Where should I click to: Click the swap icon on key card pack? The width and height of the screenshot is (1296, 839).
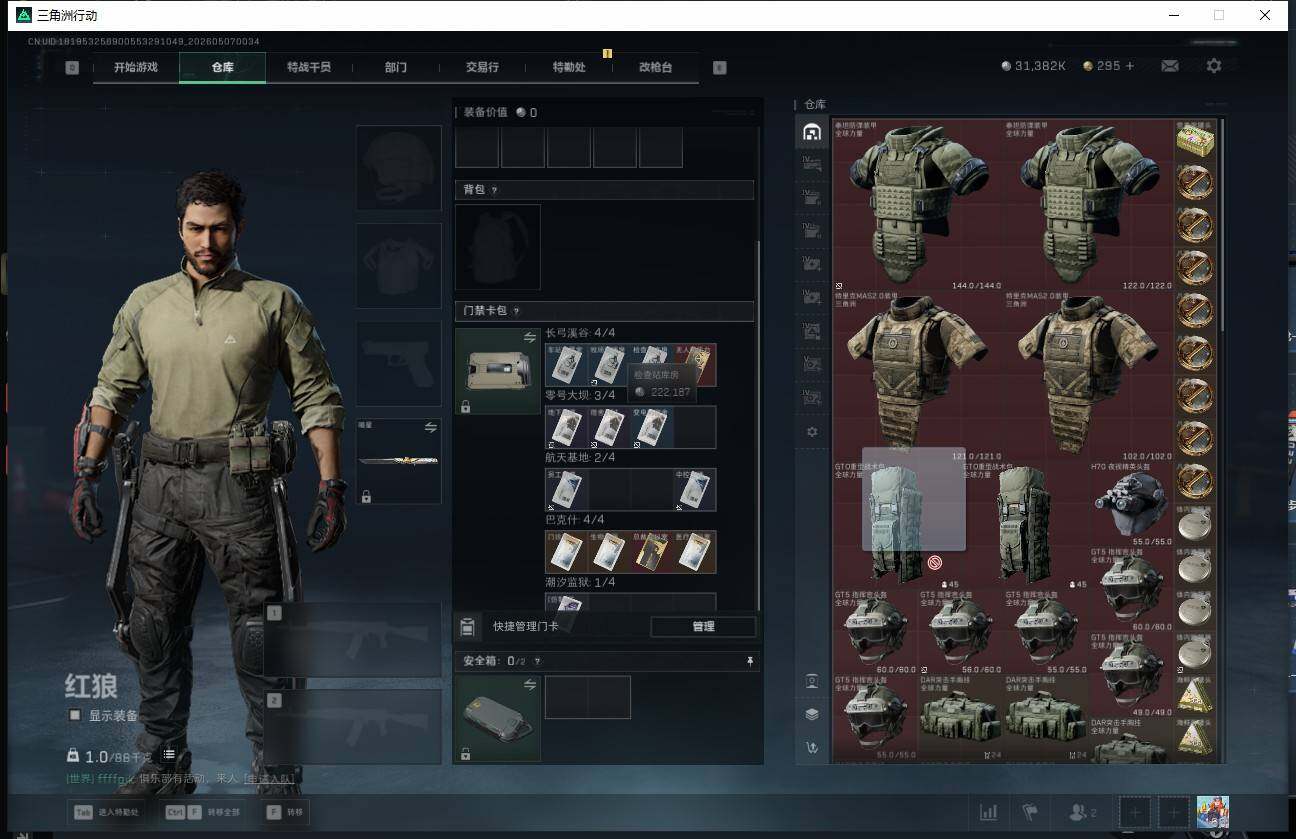click(530, 338)
